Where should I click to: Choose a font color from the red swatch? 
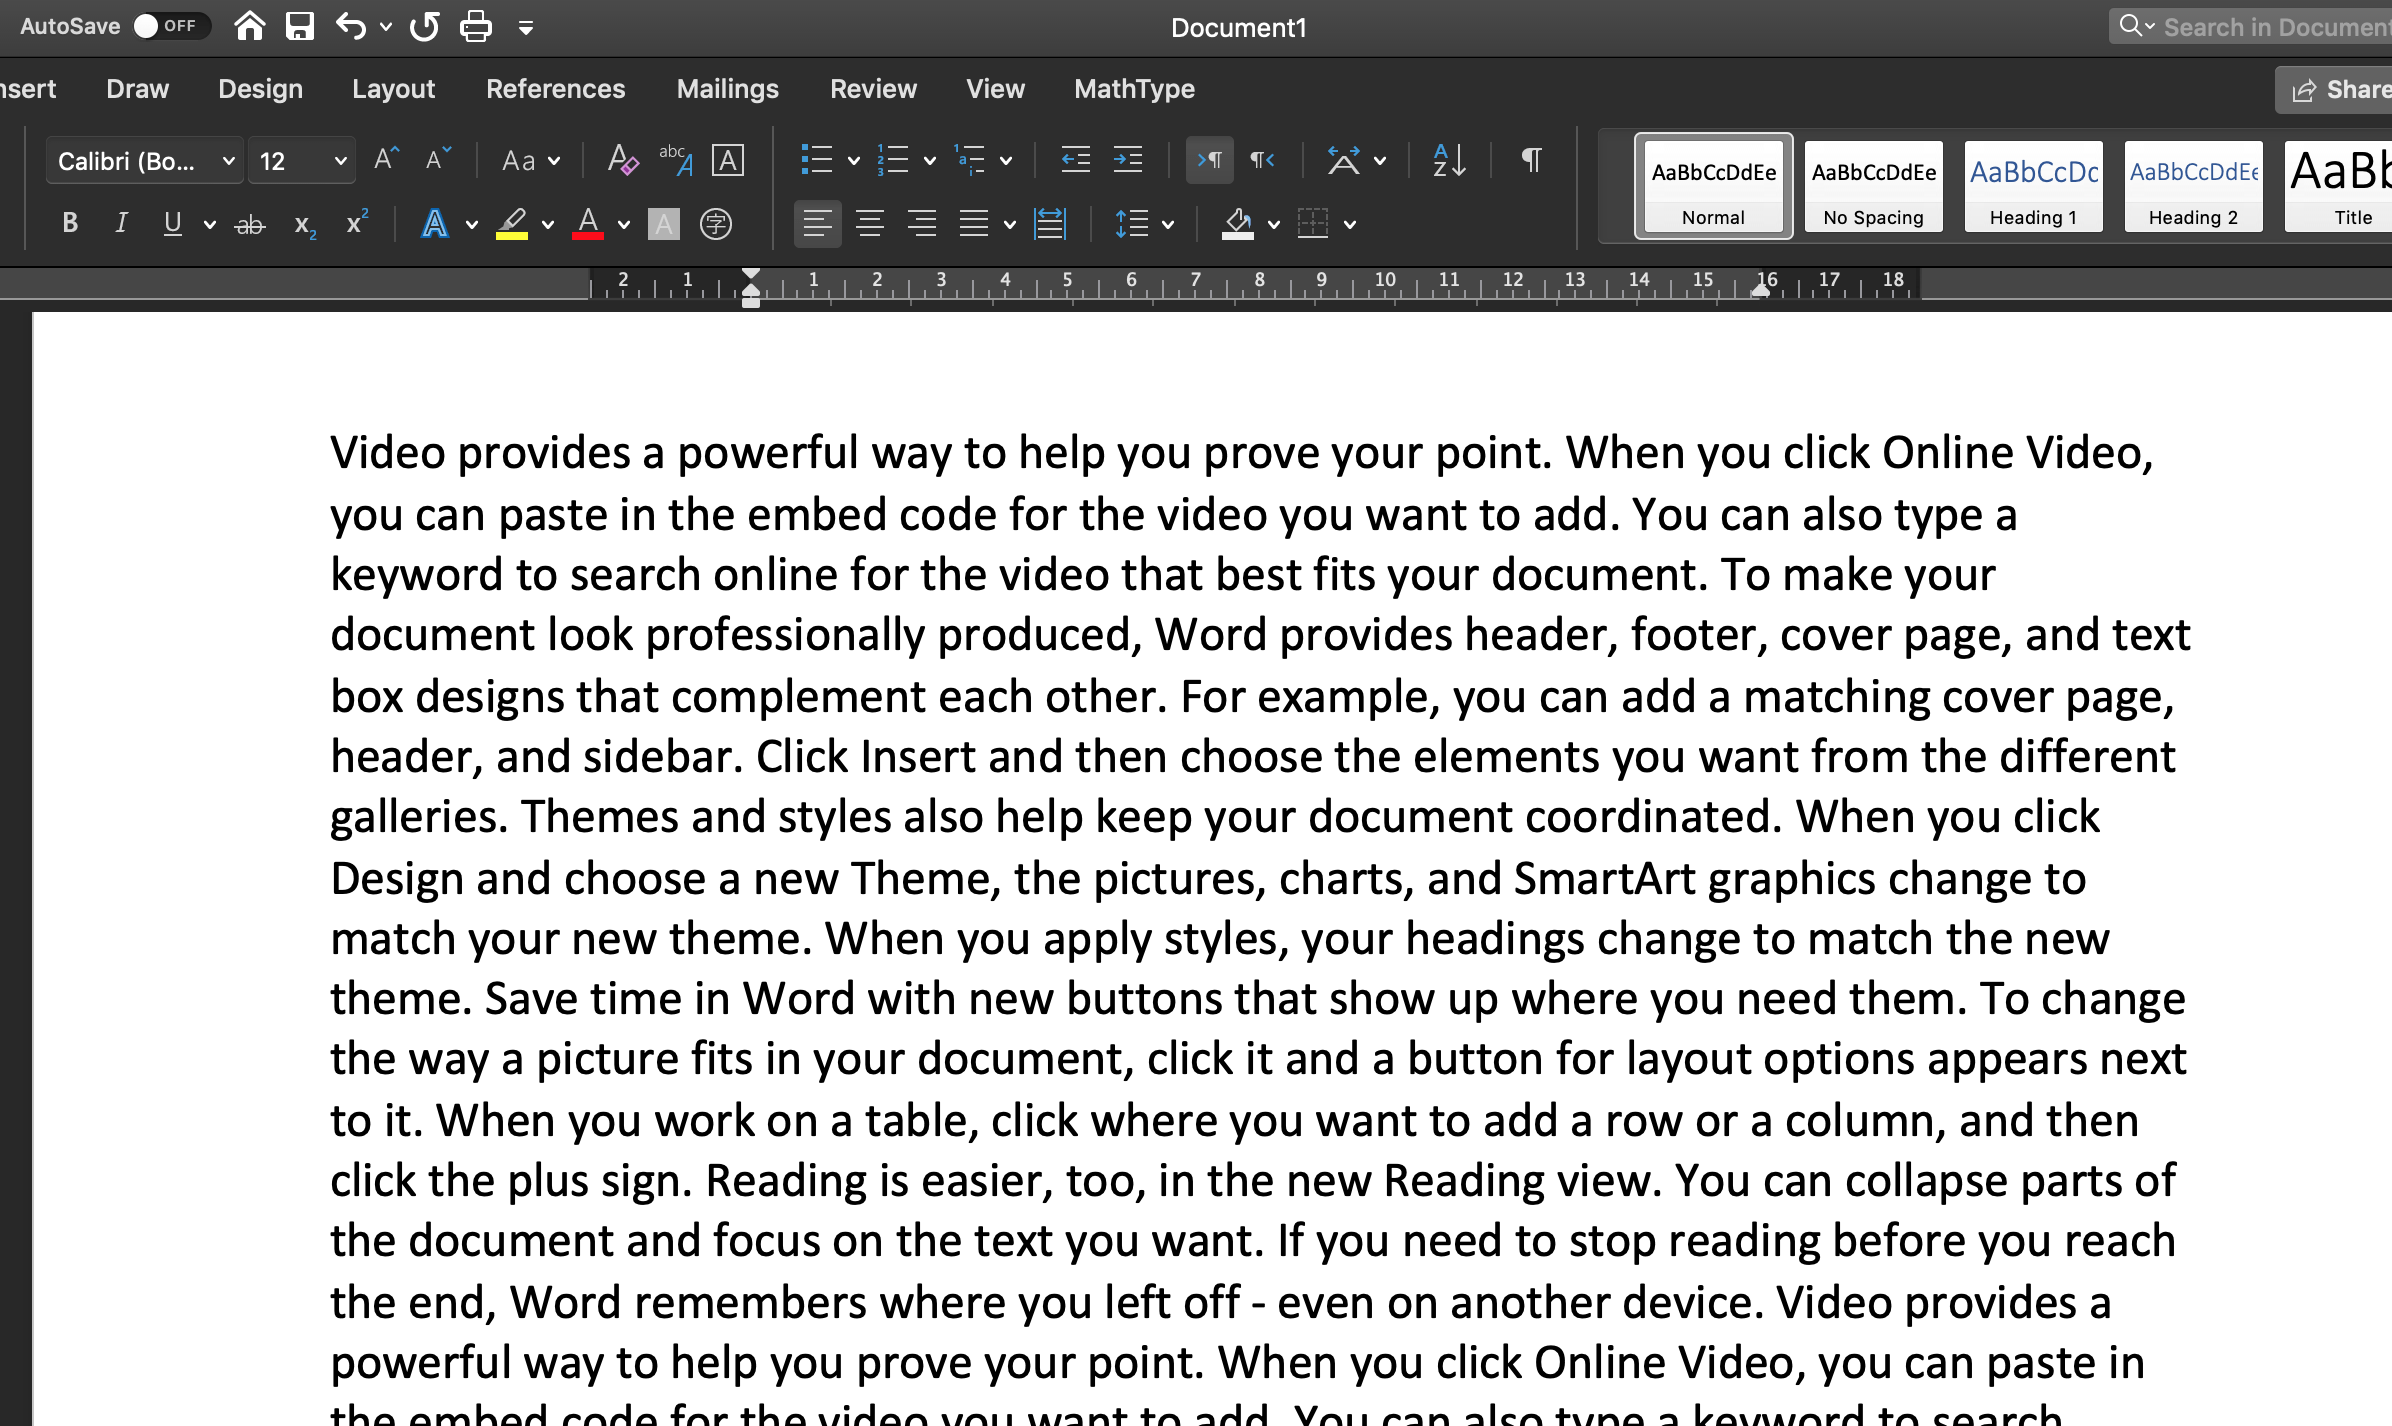tap(588, 222)
